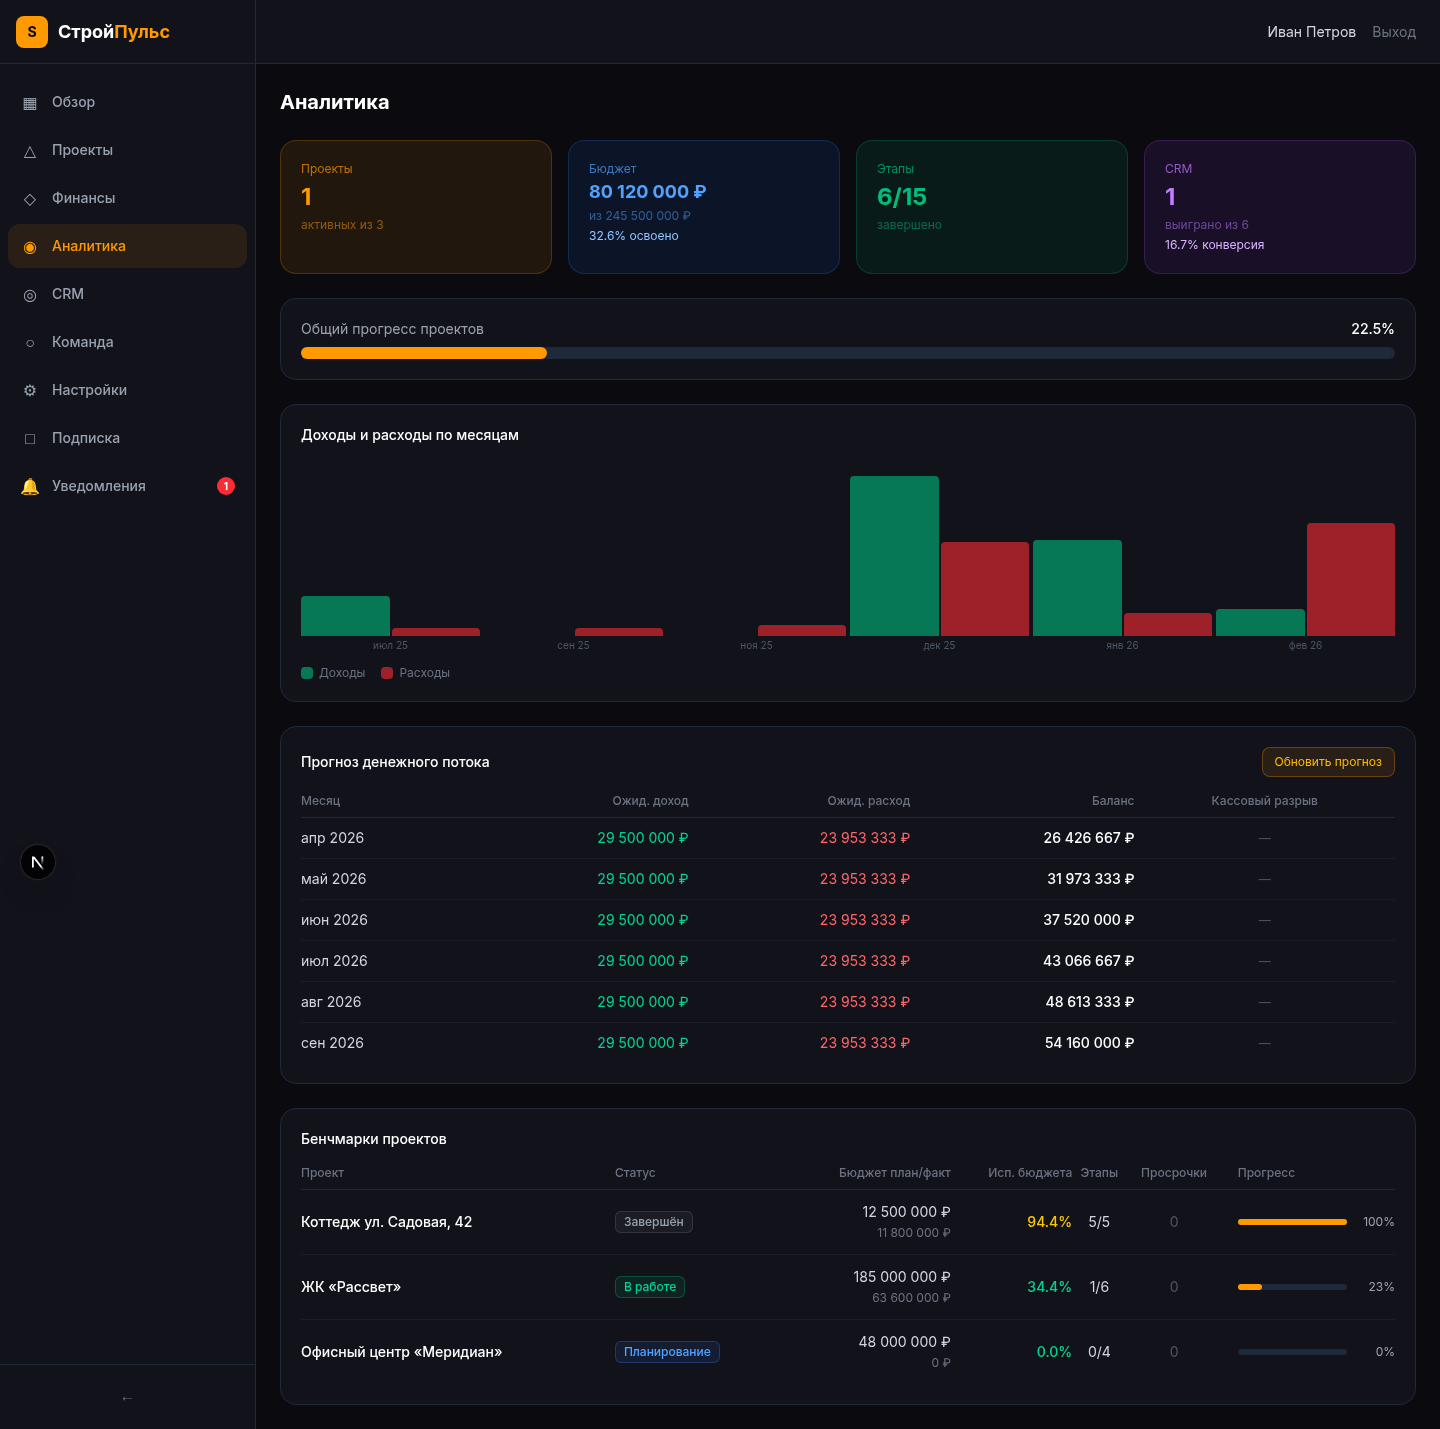Click the gear icon for Настройки

pos(30,391)
